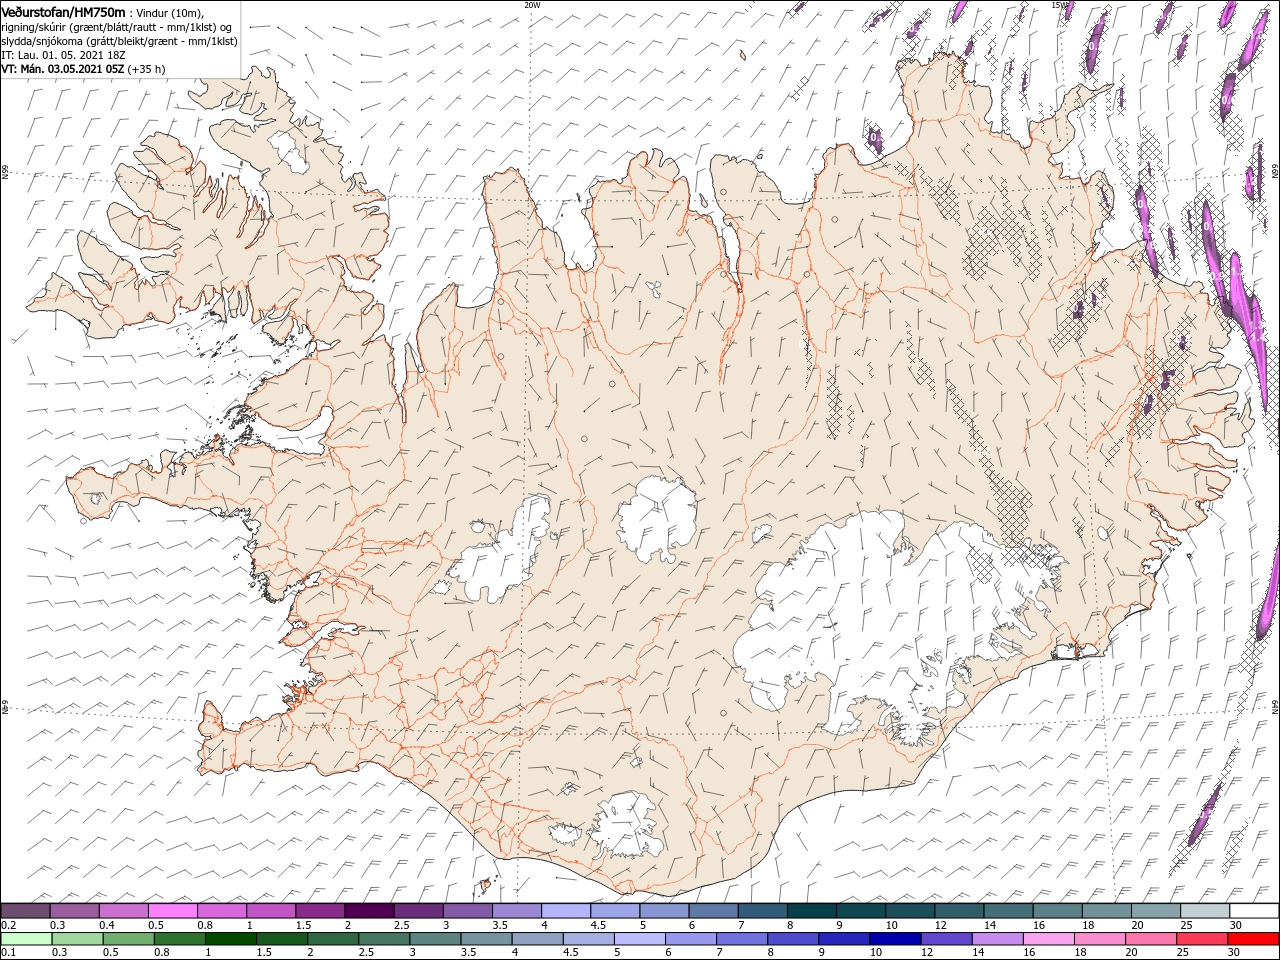This screenshot has height=960, width=1280.
Task: Pick the darkest purple 2 swatch in purple legend row
Action: pos(369,911)
